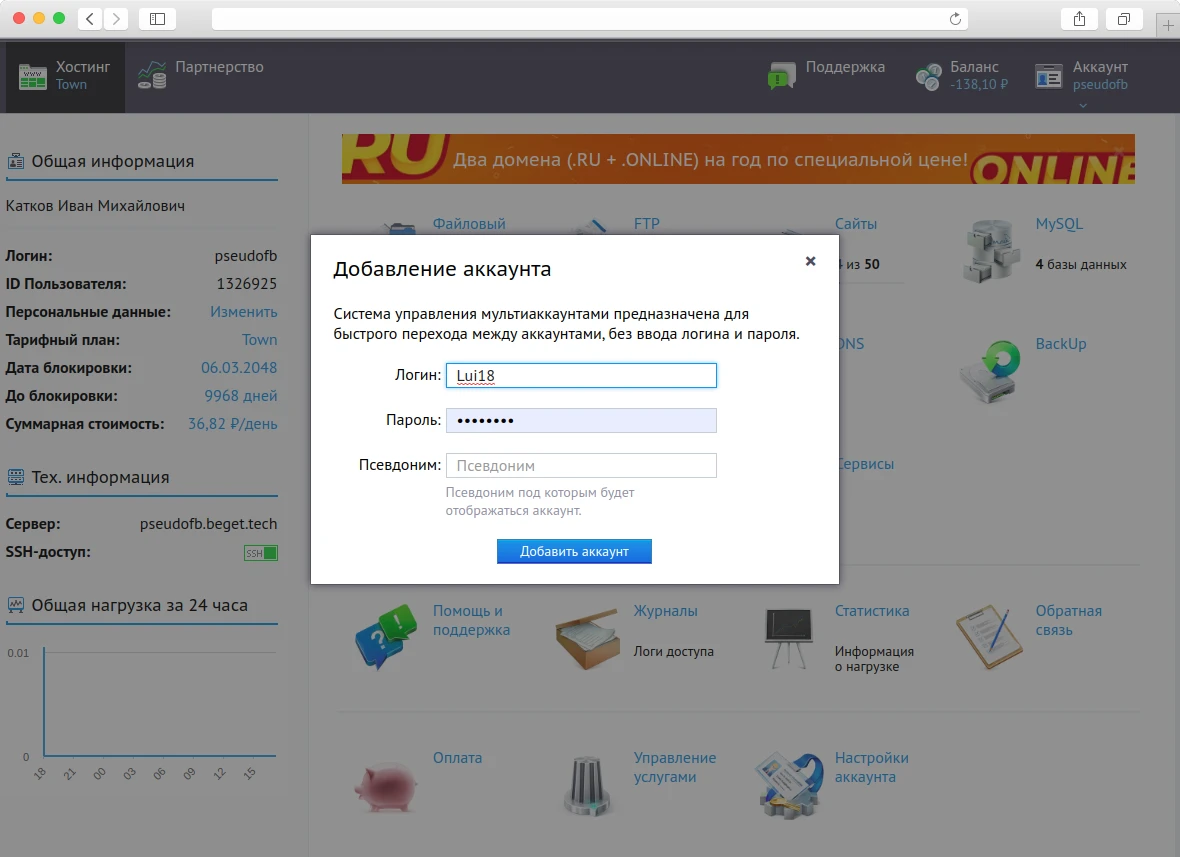Click the Настройки аккаунта settings icon

tap(790, 783)
